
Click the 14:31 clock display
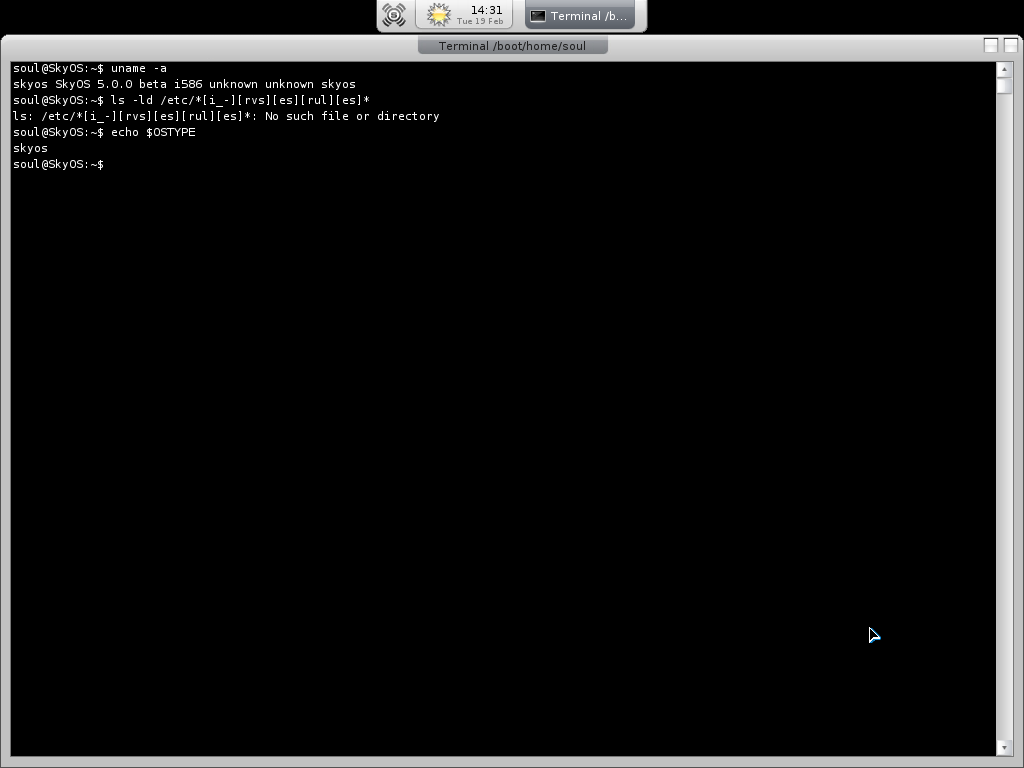[487, 10]
